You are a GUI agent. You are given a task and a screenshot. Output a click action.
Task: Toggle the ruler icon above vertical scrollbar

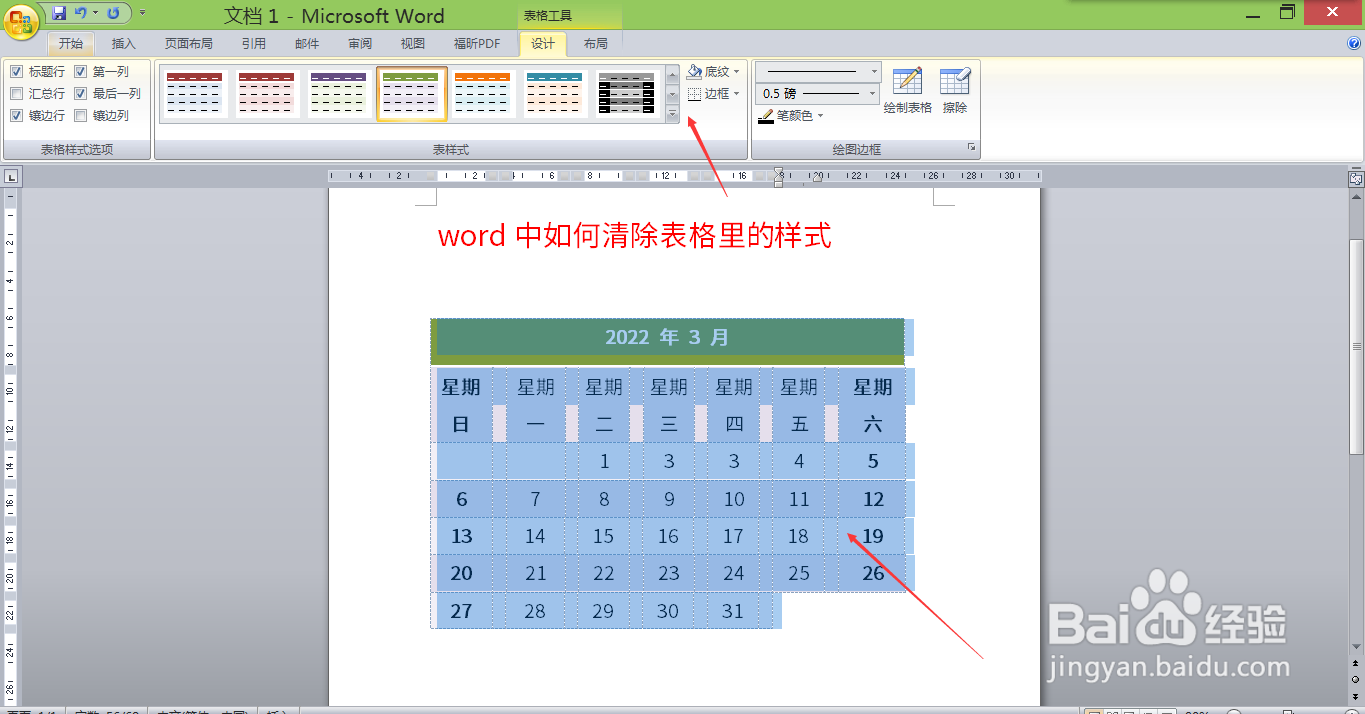point(1356,178)
